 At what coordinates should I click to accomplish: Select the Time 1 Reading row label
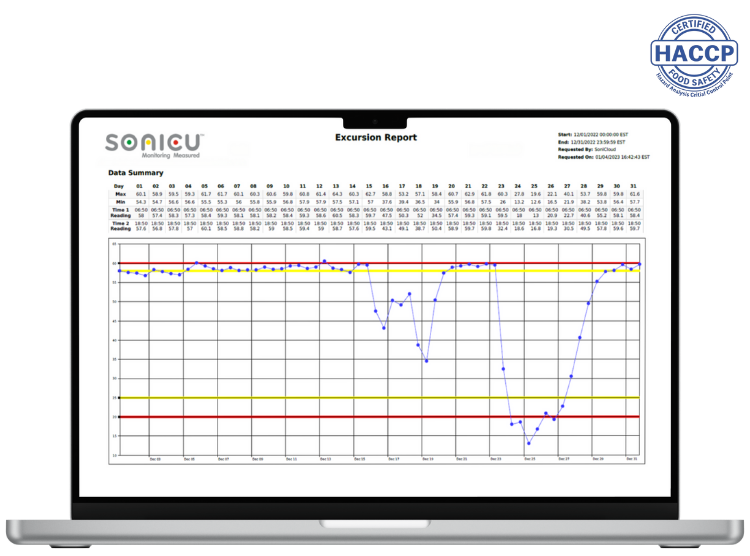tap(120, 212)
